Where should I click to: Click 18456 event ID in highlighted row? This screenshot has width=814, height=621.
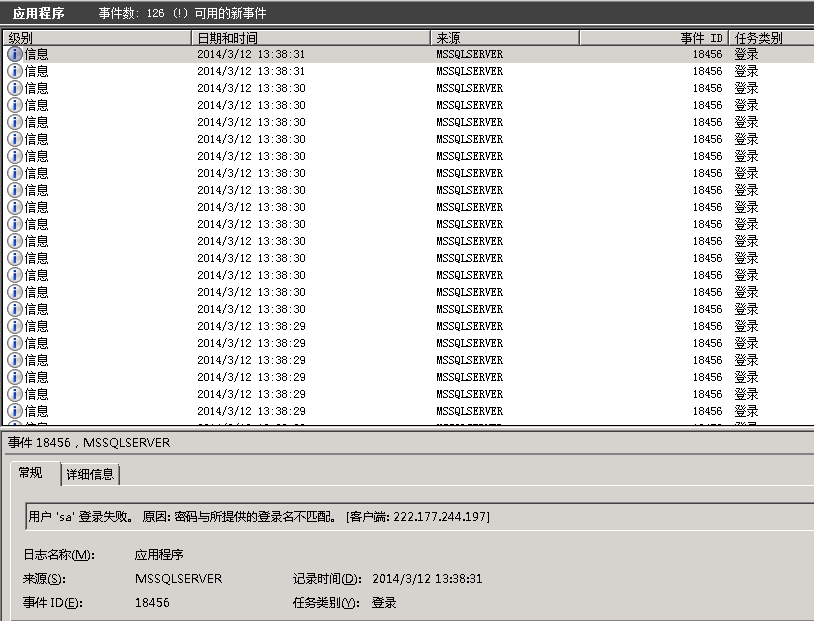point(707,54)
